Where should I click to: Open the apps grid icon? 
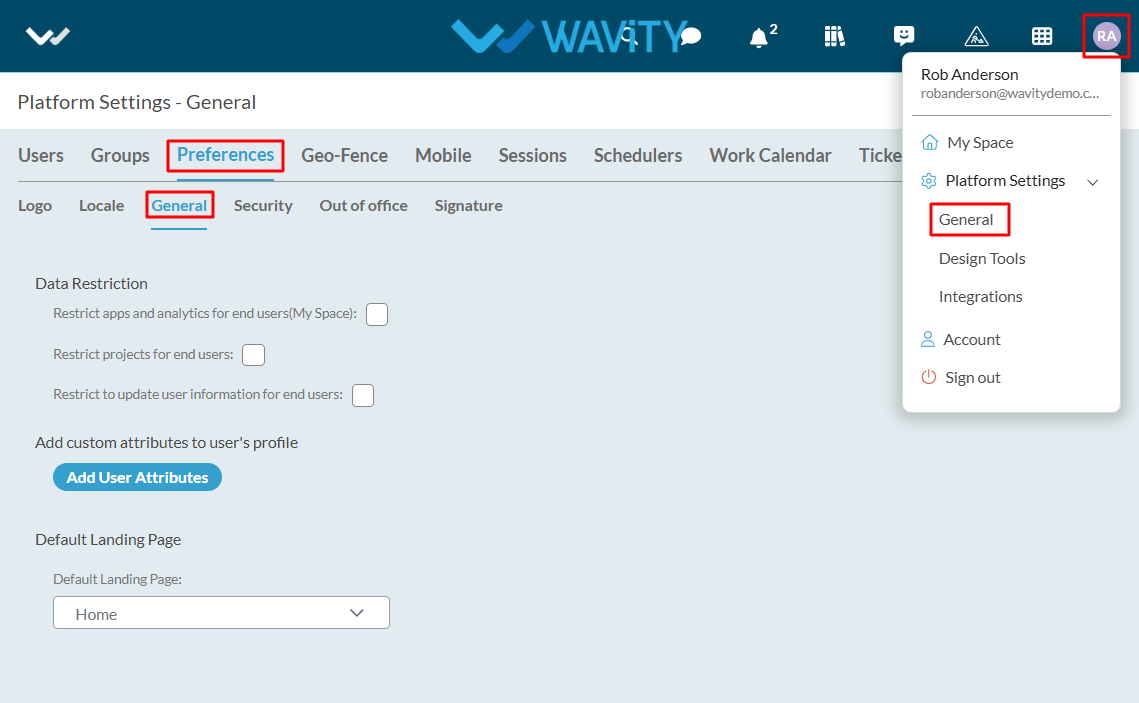coord(1042,36)
